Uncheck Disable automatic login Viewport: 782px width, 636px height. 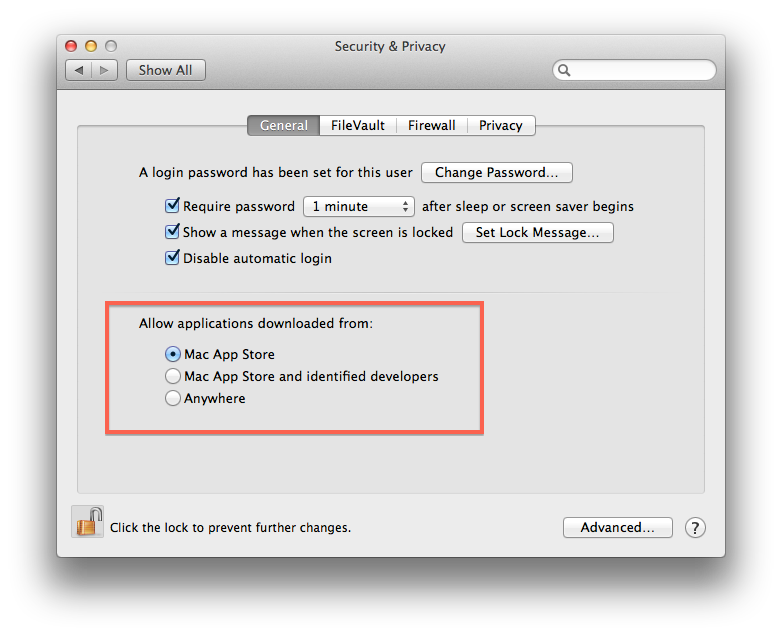[x=172, y=257]
